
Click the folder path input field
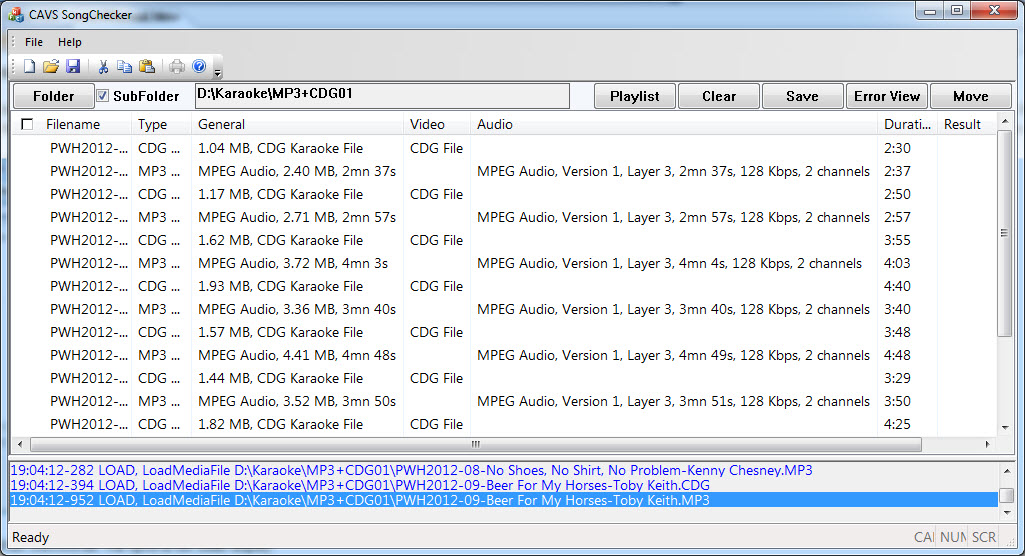380,96
